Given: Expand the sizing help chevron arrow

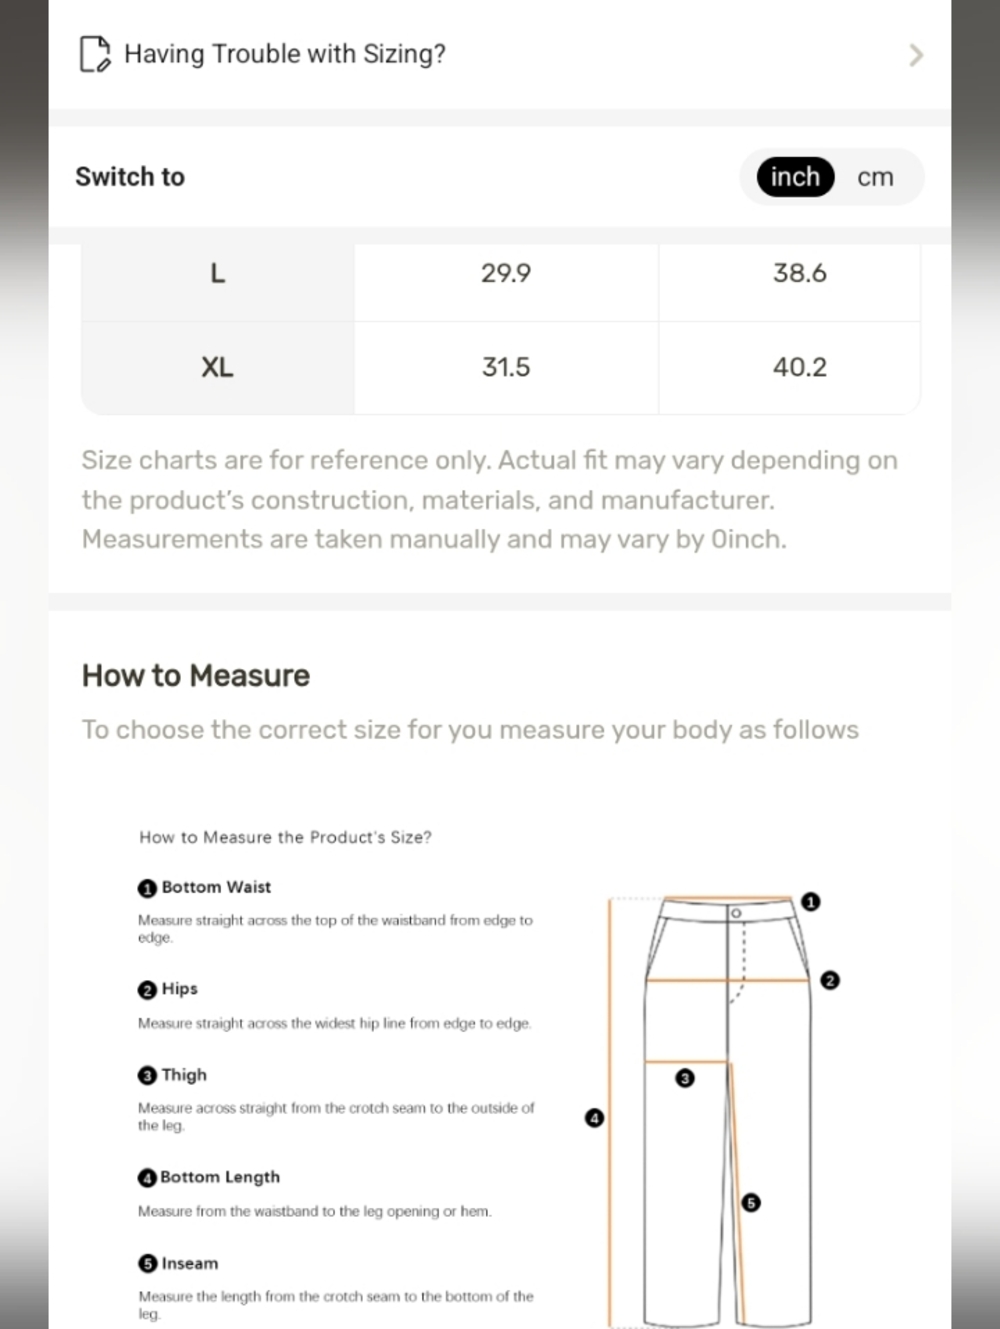Looking at the screenshot, I should point(915,55).
